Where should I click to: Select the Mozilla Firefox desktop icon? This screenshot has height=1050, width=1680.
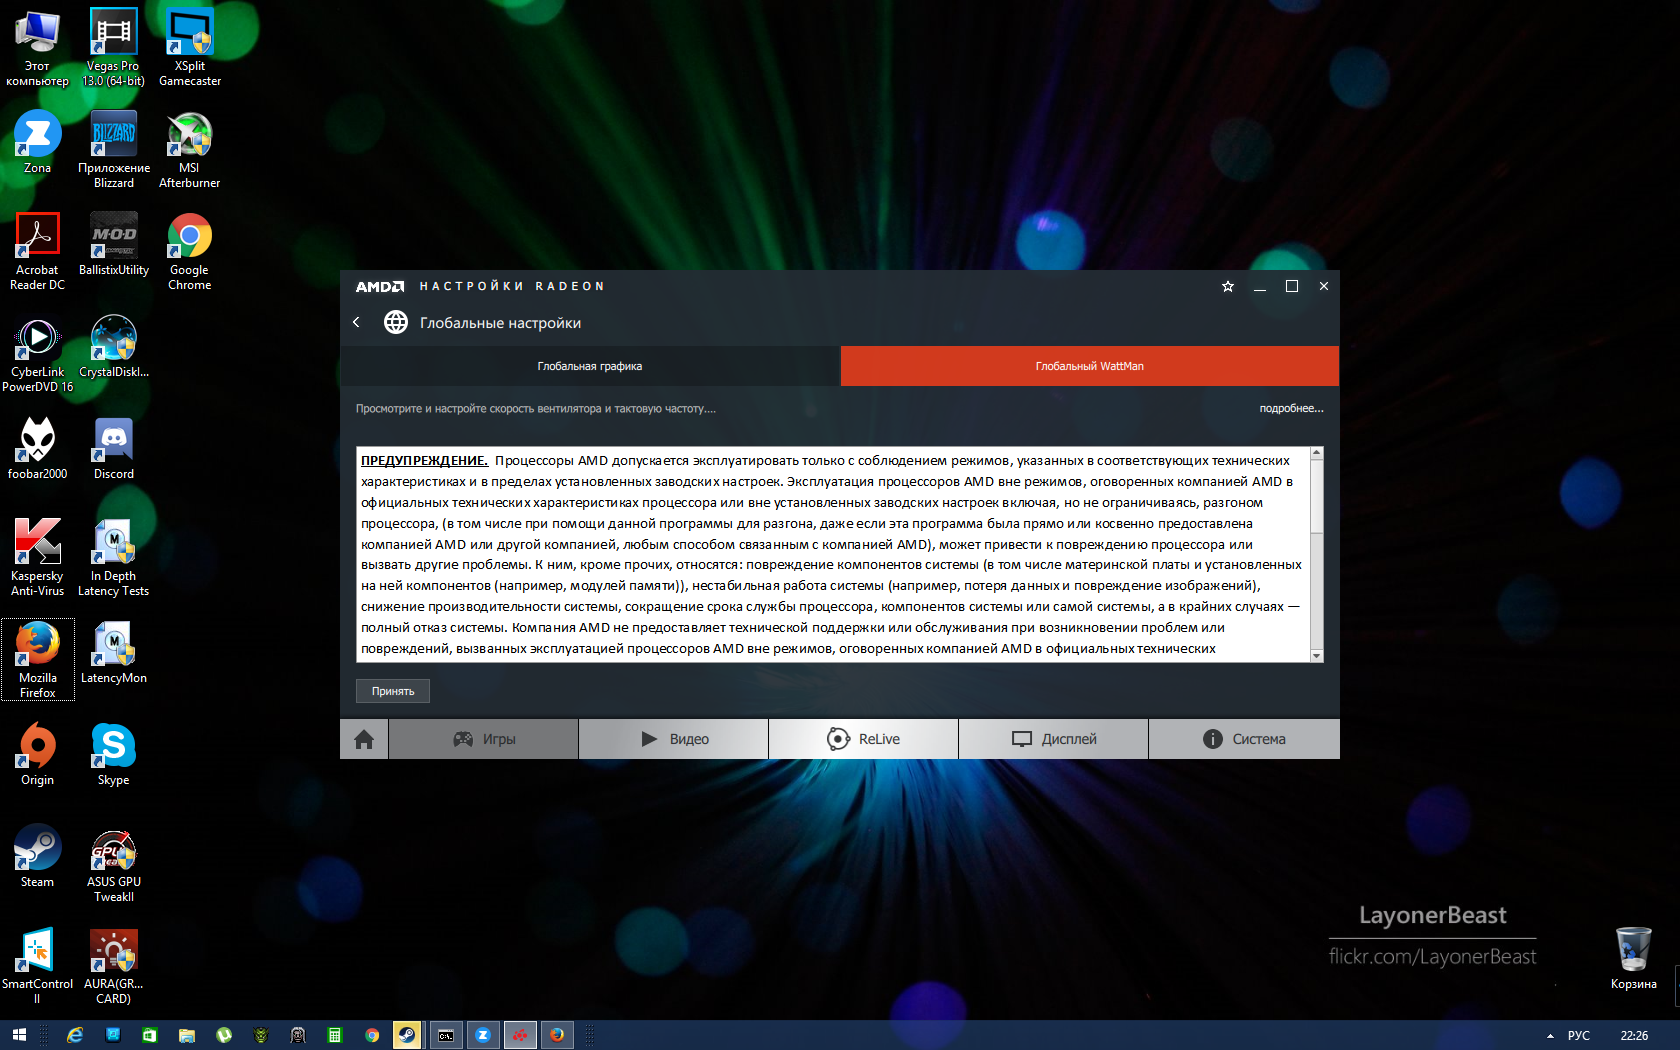(x=37, y=660)
